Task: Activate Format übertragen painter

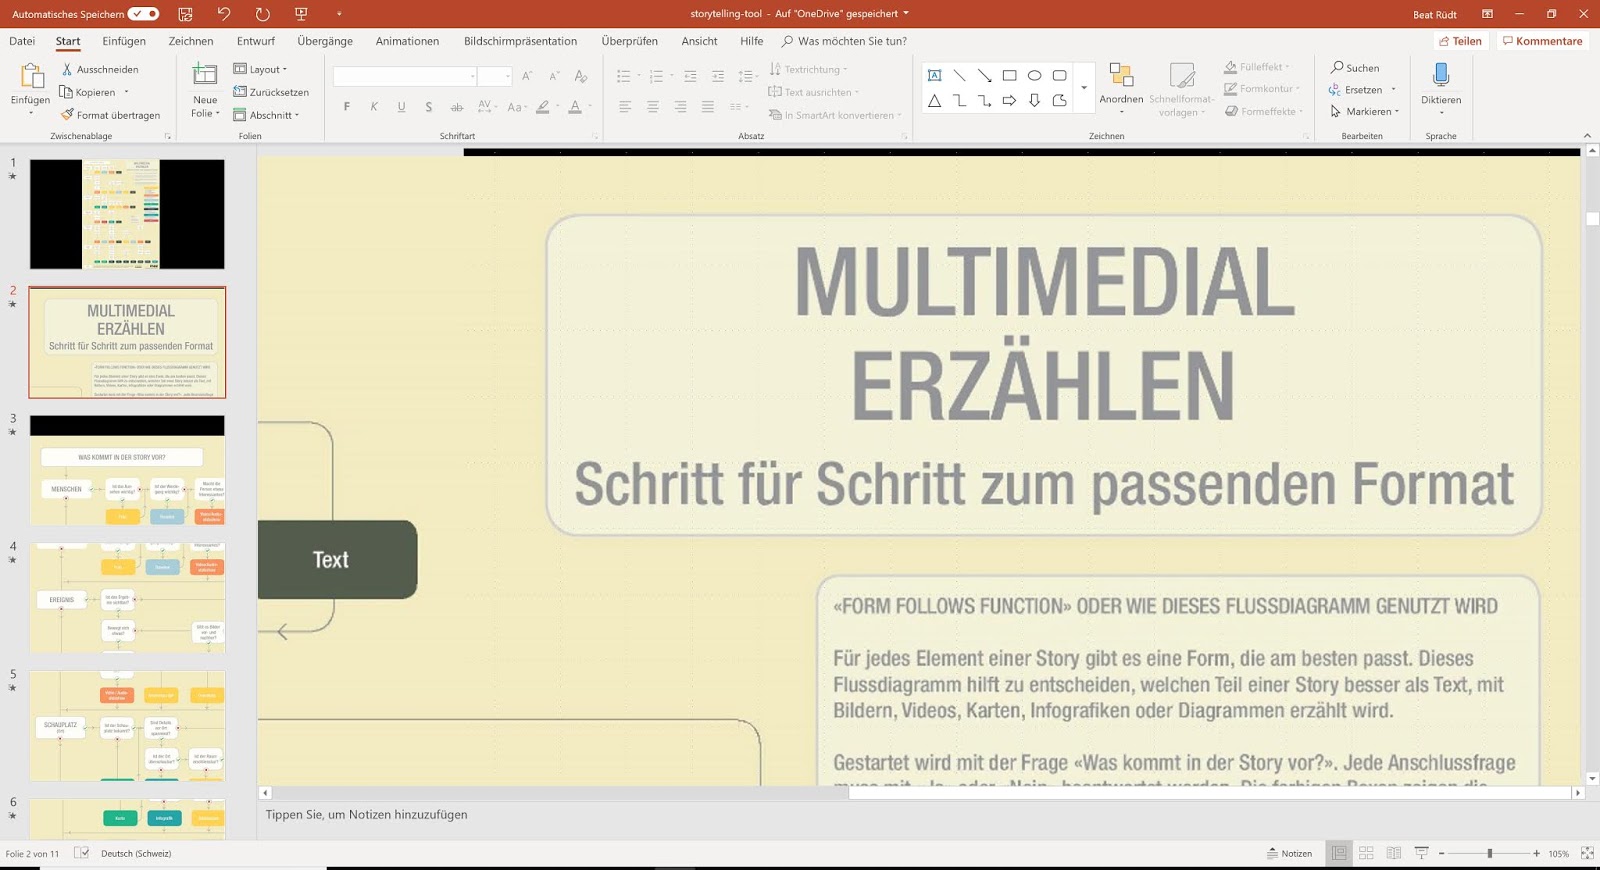Action: (110, 115)
